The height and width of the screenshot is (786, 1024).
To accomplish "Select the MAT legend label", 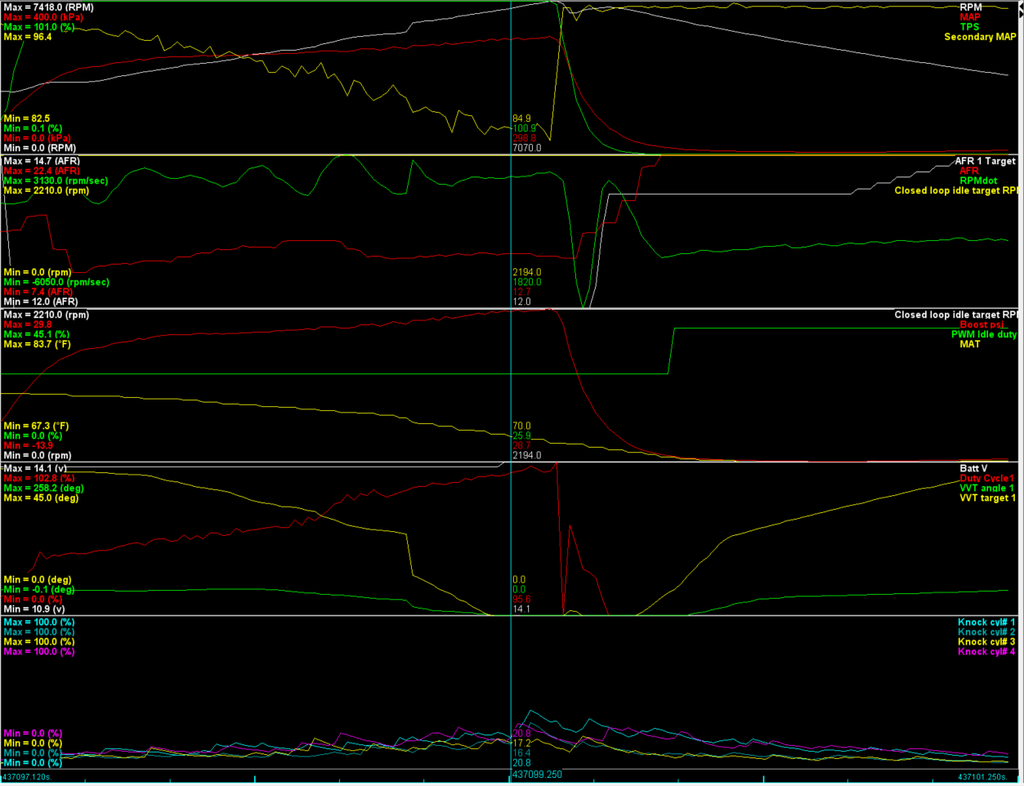I will pyautogui.click(x=970, y=344).
